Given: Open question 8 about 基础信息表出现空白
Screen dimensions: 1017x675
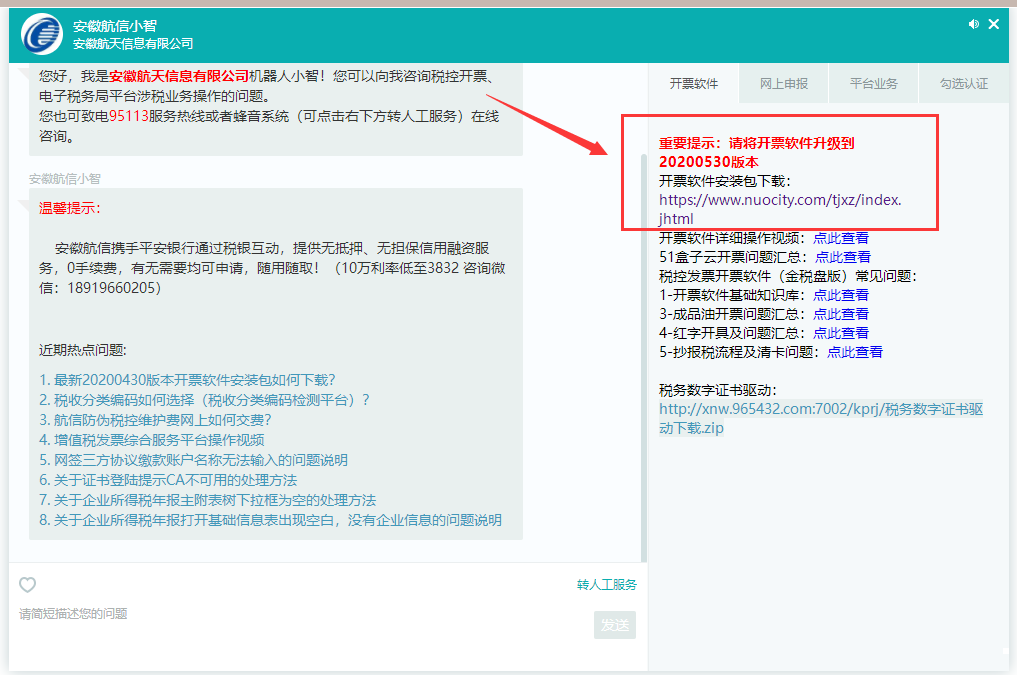Looking at the screenshot, I should pyautogui.click(x=270, y=521).
